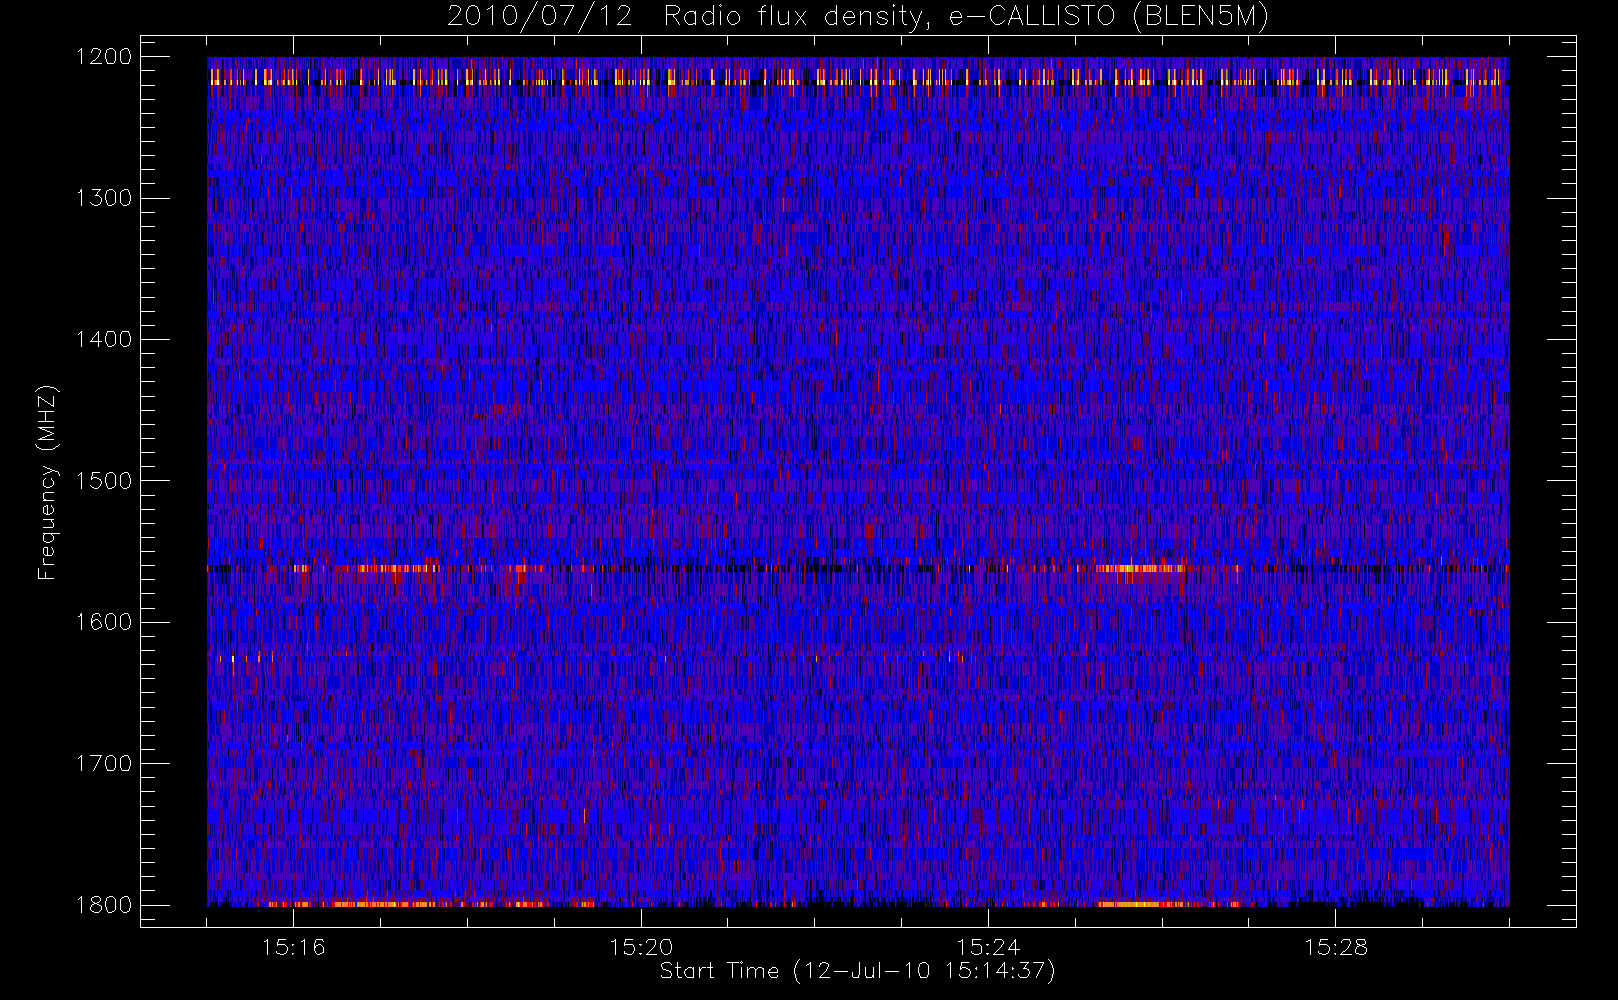The height and width of the screenshot is (1000, 1618).
Task: Select the 1200 frequency tick label
Action: pyautogui.click(x=104, y=56)
